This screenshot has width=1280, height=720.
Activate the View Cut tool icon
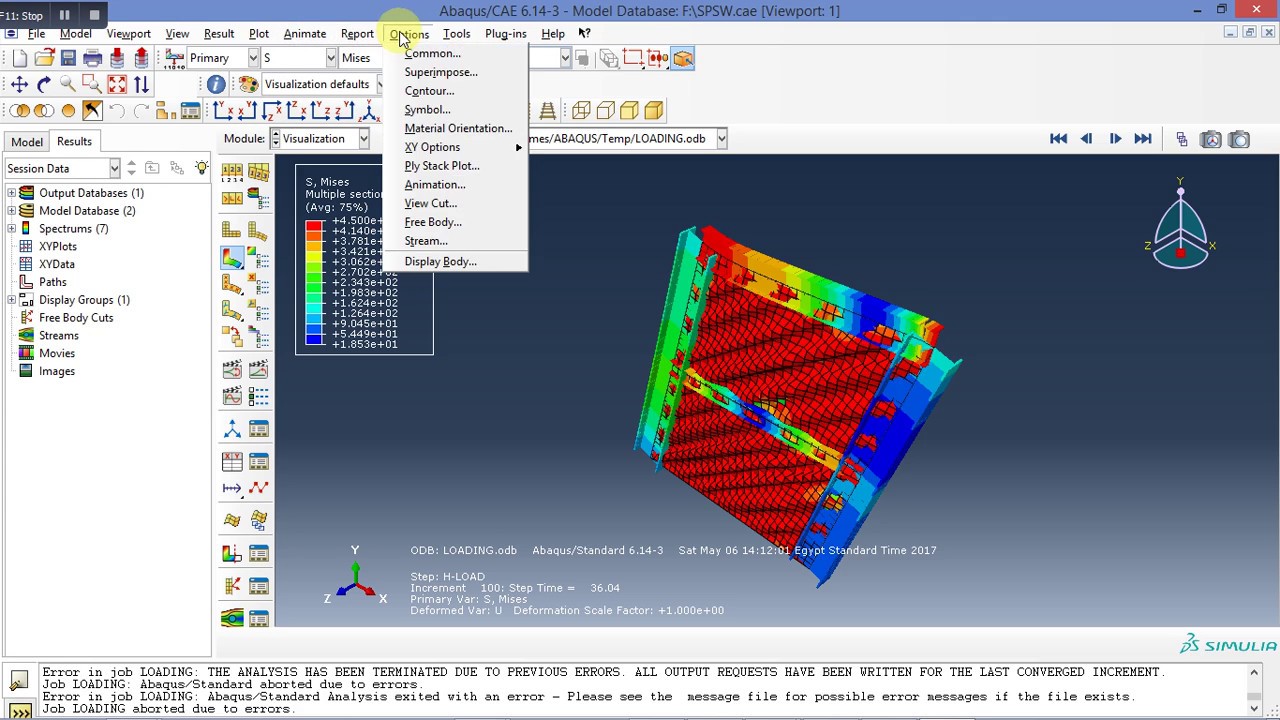pyautogui.click(x=232, y=552)
